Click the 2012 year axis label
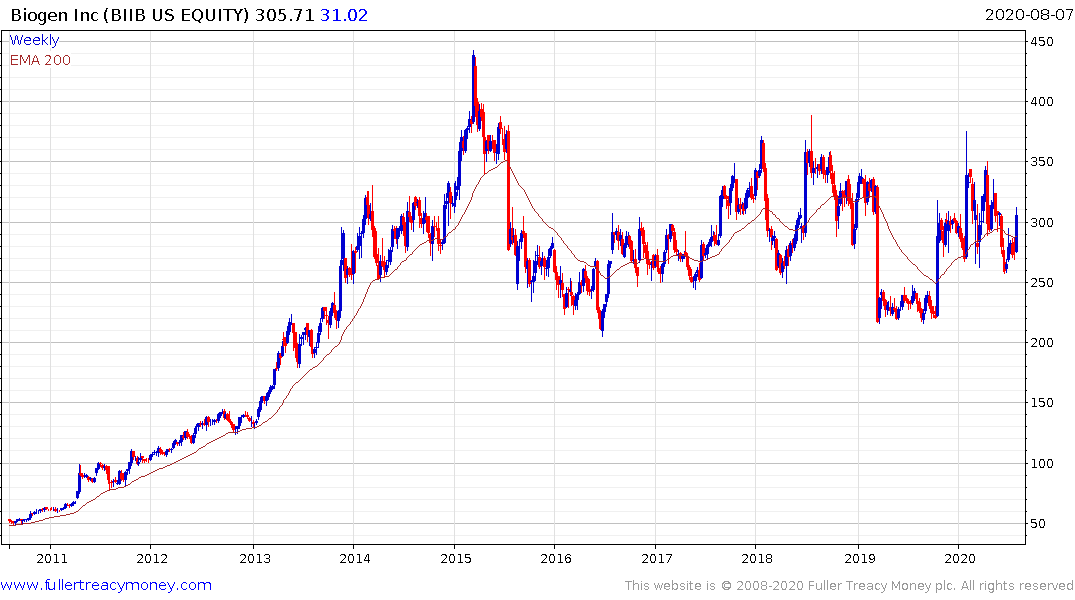The width and height of the screenshot is (1075, 600). (152, 558)
